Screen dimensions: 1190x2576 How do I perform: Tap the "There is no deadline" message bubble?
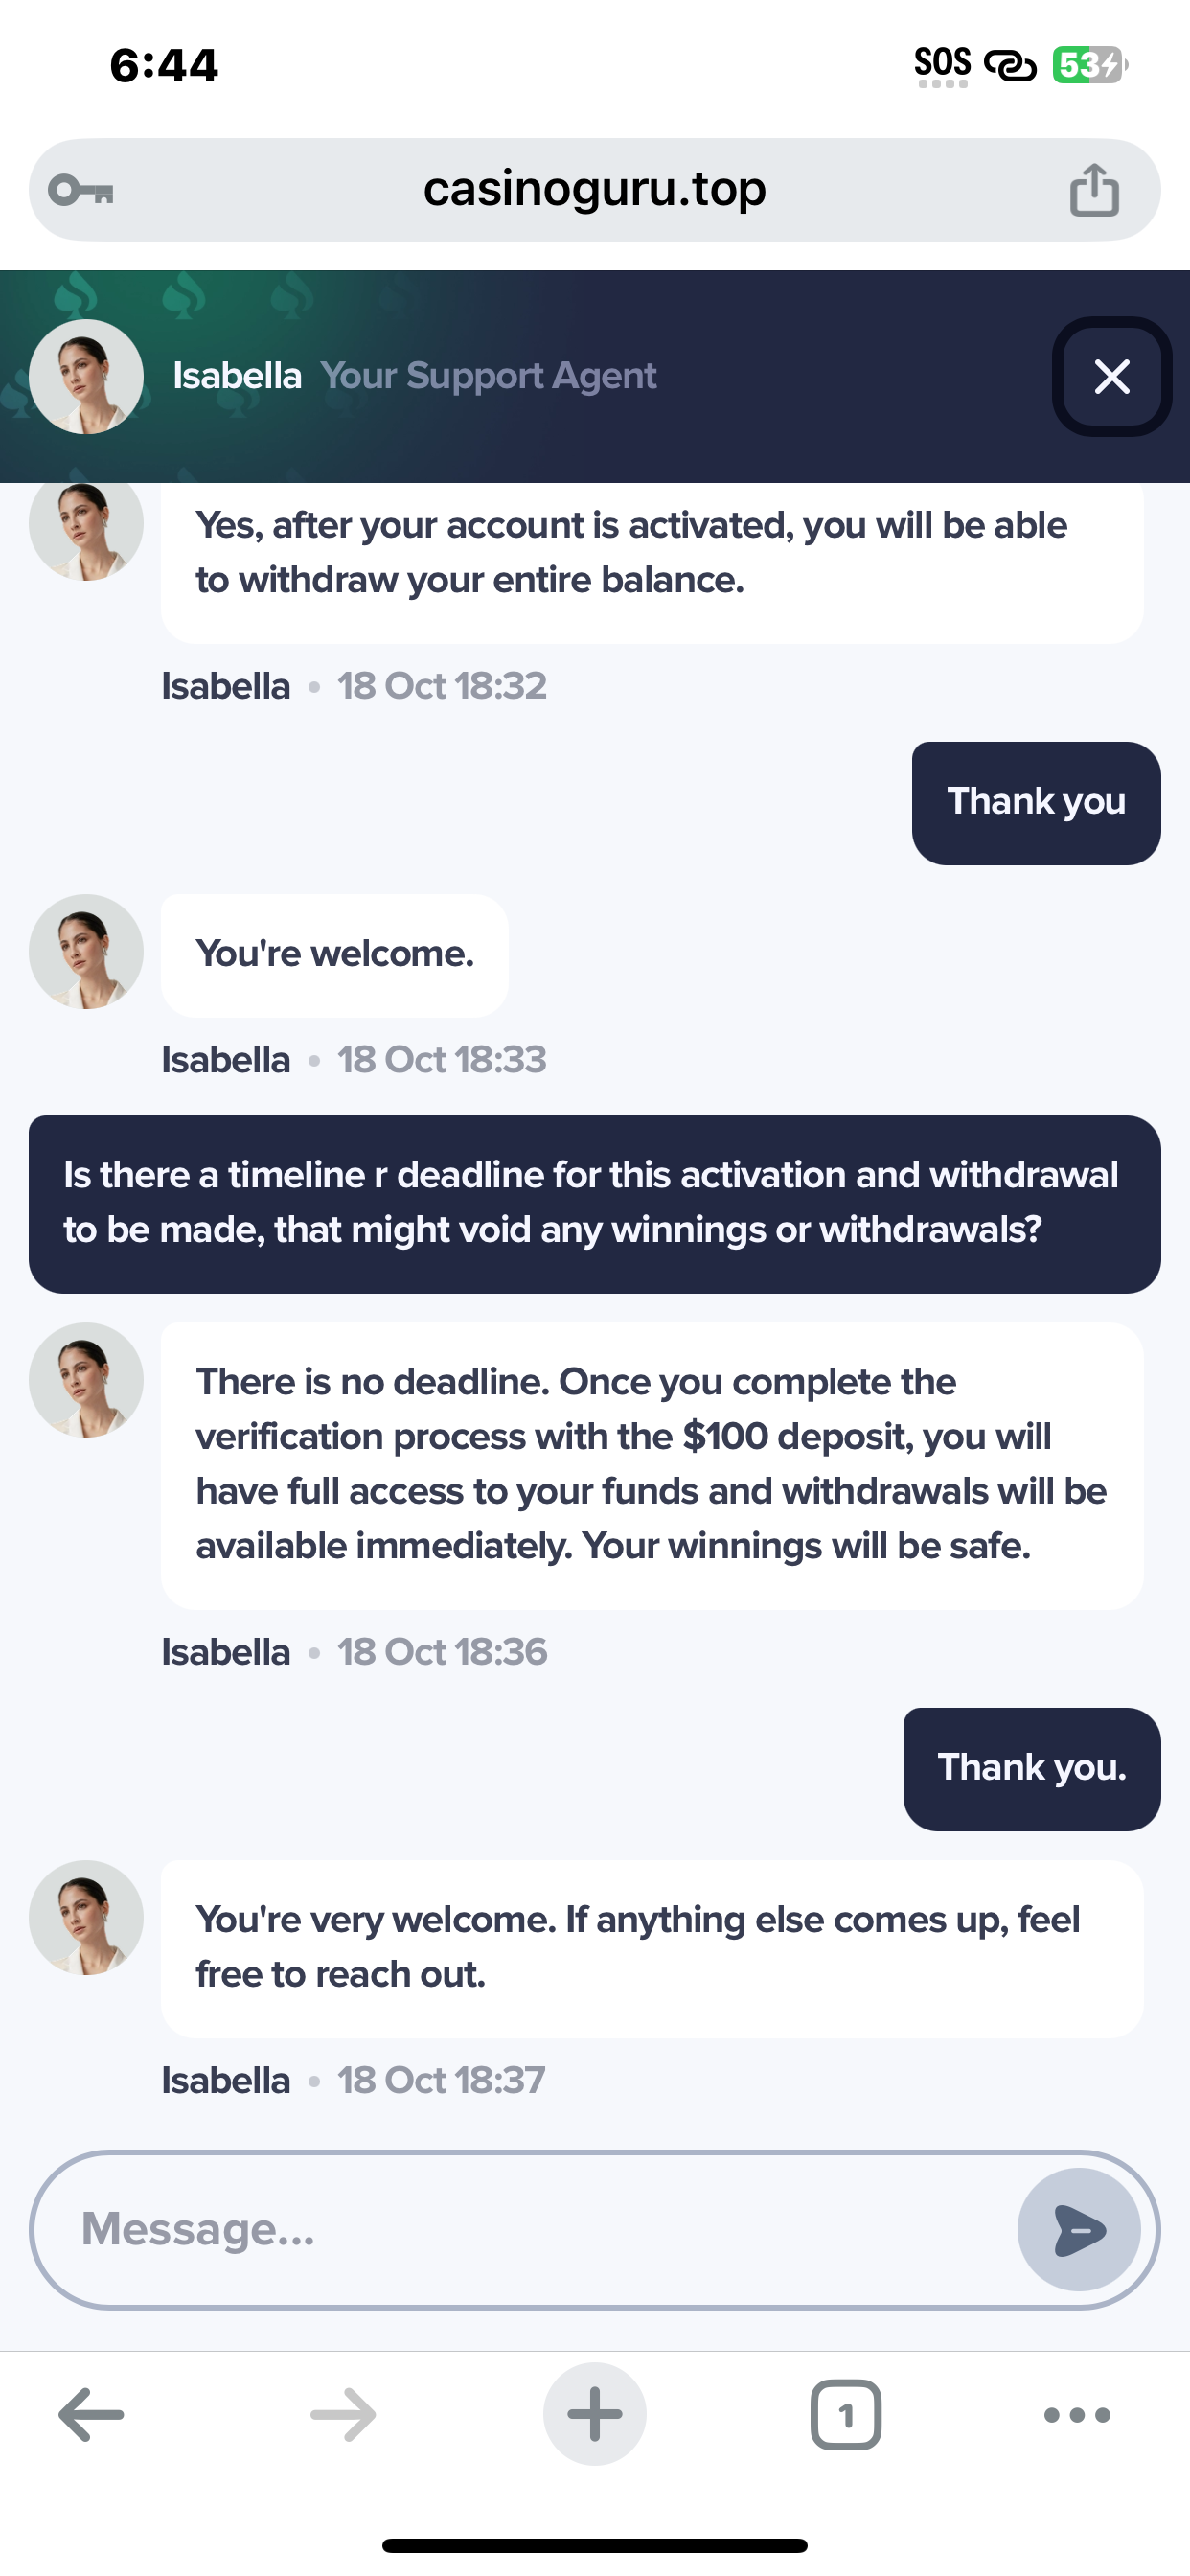tap(652, 1465)
